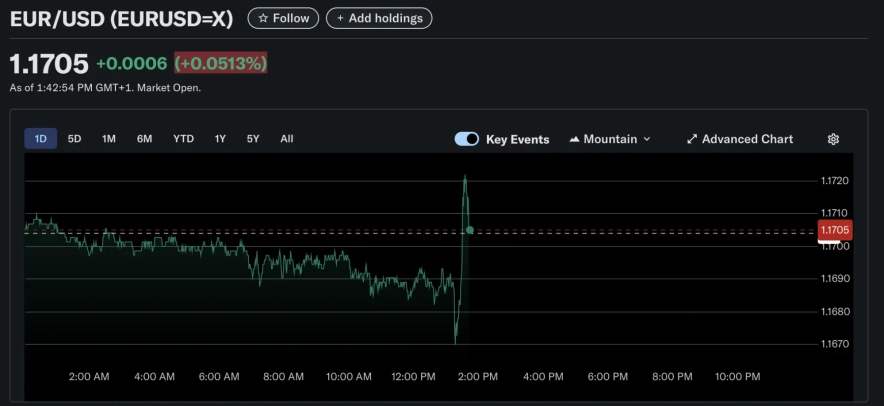Switch chart to YTD range

[x=183, y=139]
